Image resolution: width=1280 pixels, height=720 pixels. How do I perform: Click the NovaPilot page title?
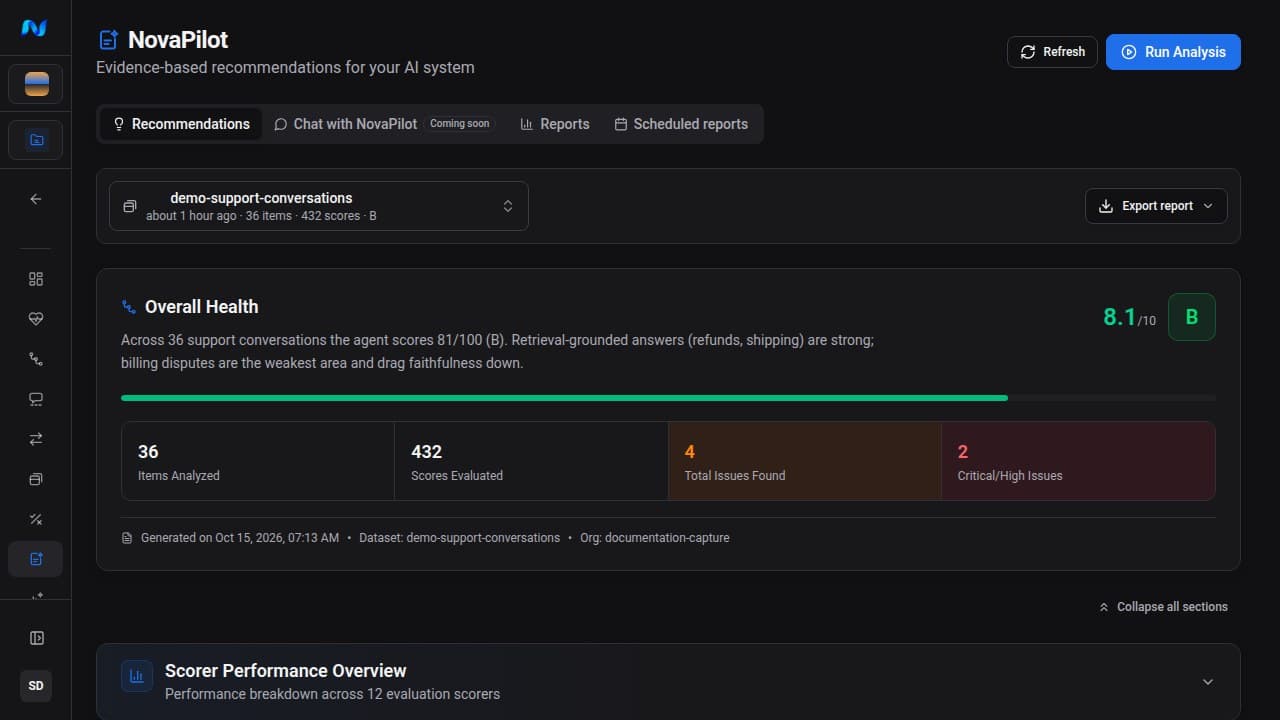178,40
